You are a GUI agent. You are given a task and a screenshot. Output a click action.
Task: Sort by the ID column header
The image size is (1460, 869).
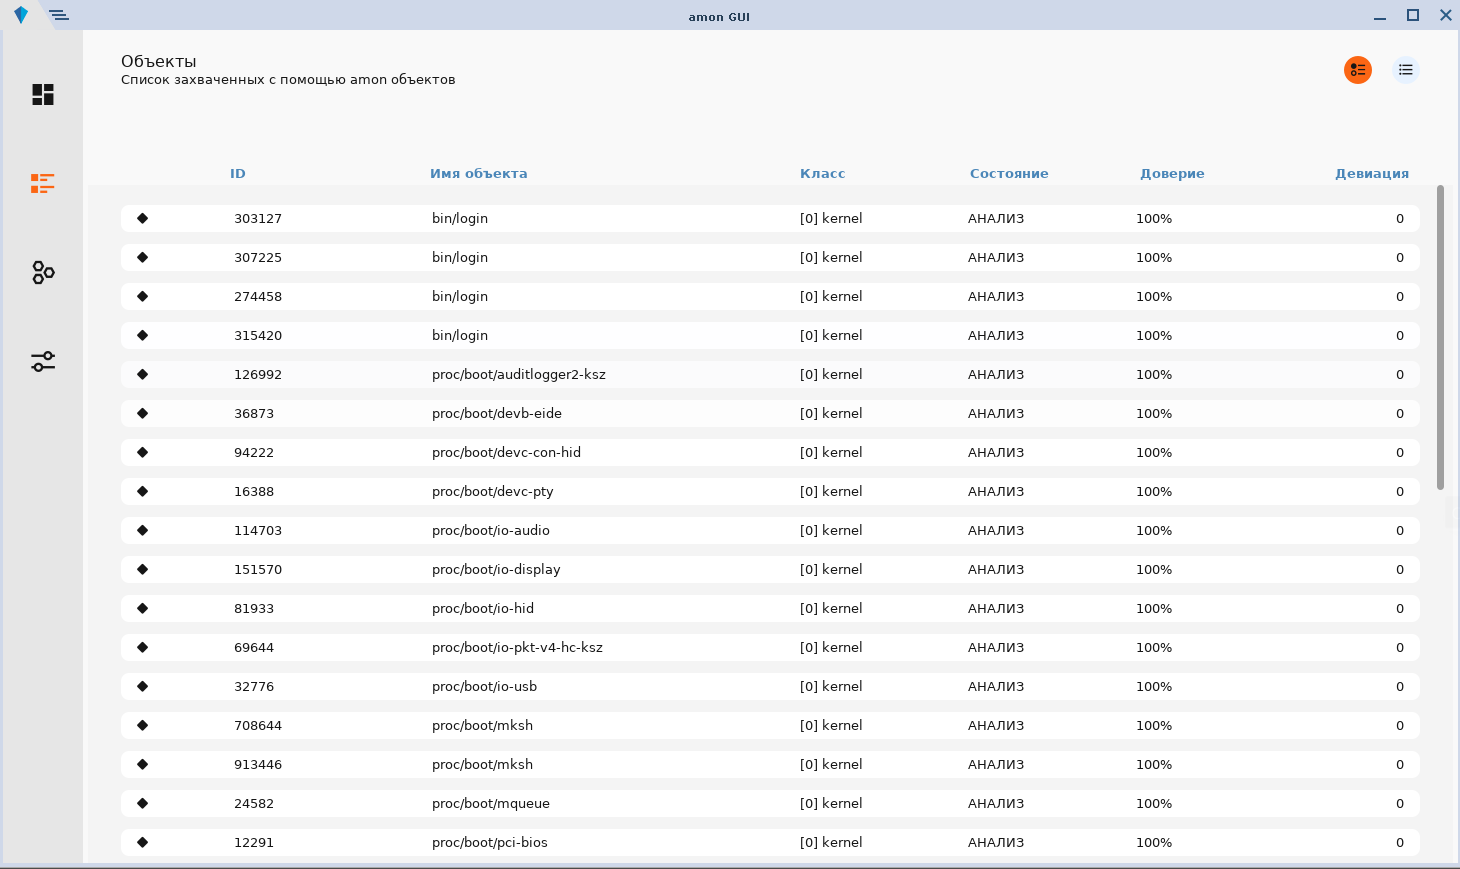click(x=237, y=174)
